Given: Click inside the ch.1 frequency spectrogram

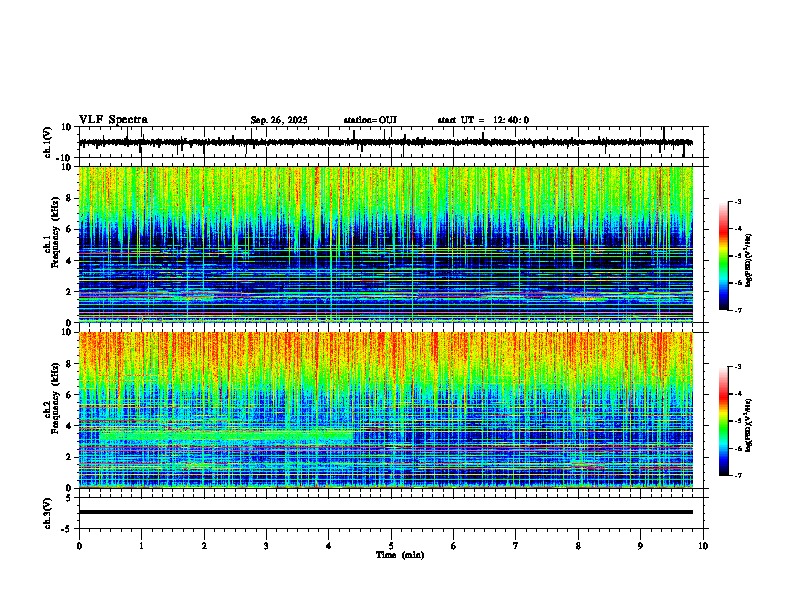Looking at the screenshot, I should 385,244.
